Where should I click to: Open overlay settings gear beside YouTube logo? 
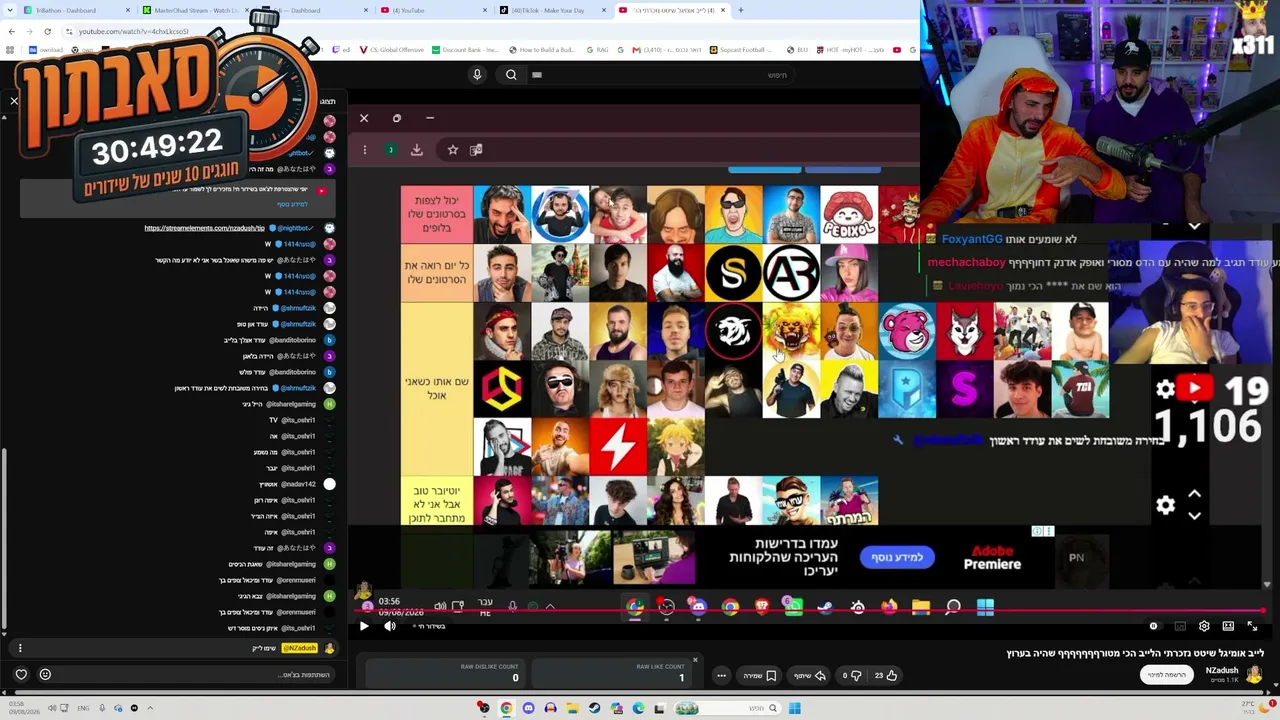click(1165, 389)
